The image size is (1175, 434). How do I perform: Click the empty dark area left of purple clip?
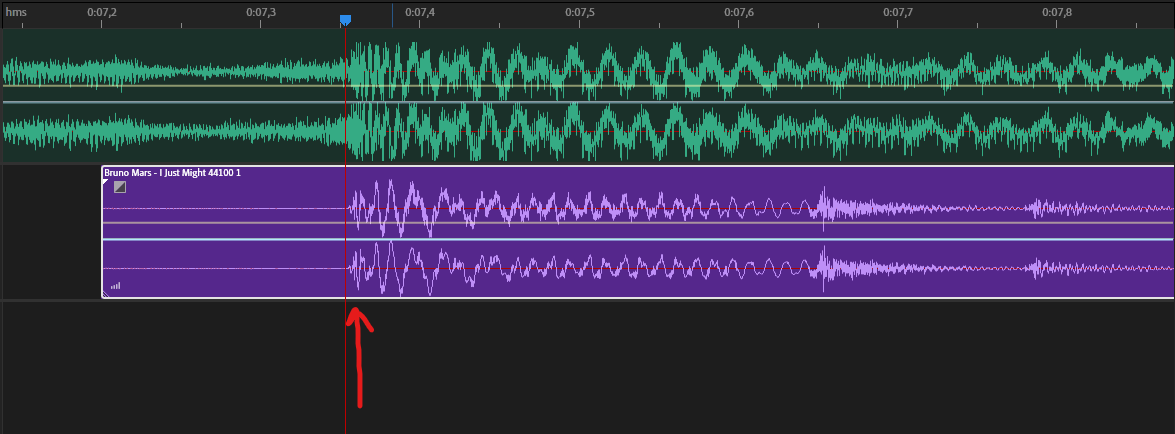50,232
